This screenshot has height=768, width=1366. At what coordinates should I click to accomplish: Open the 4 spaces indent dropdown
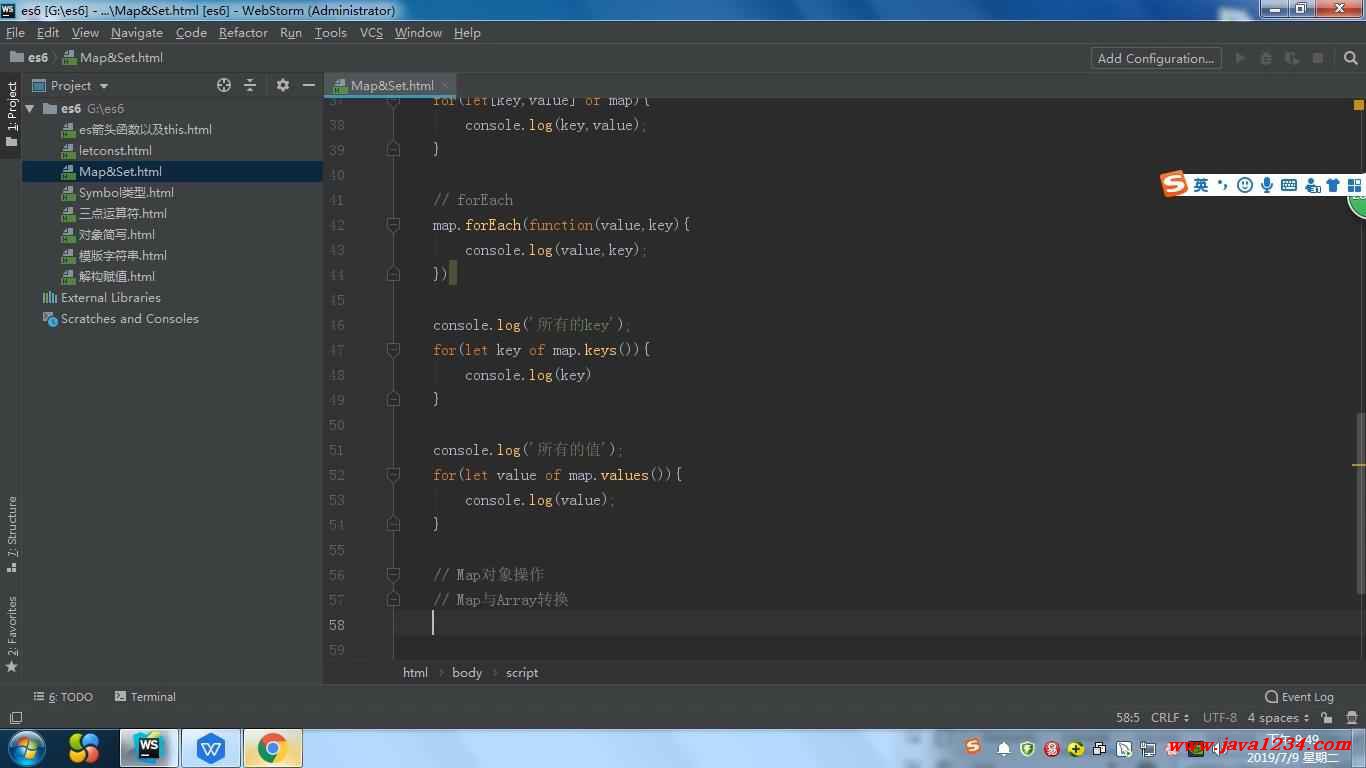pyautogui.click(x=1278, y=718)
